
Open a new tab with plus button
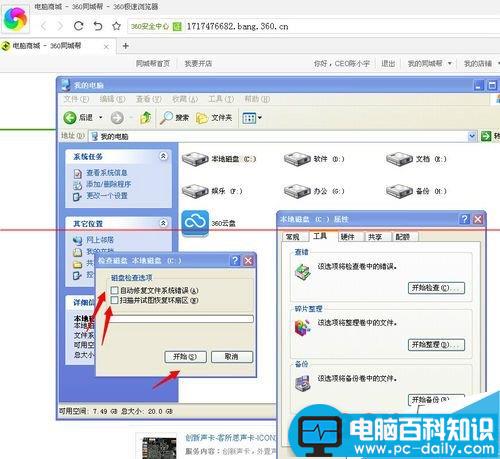click(126, 46)
